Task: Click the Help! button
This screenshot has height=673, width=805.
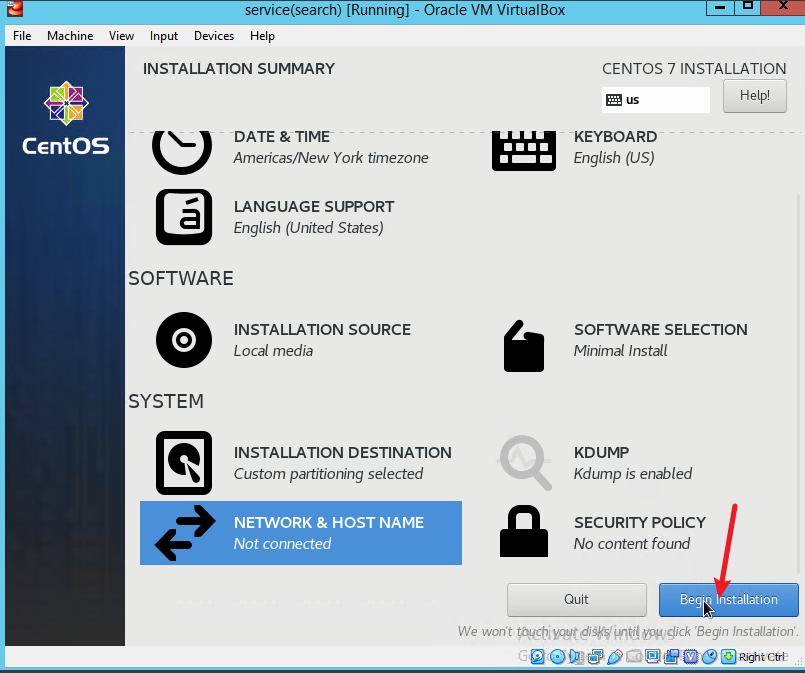Action: tap(755, 96)
